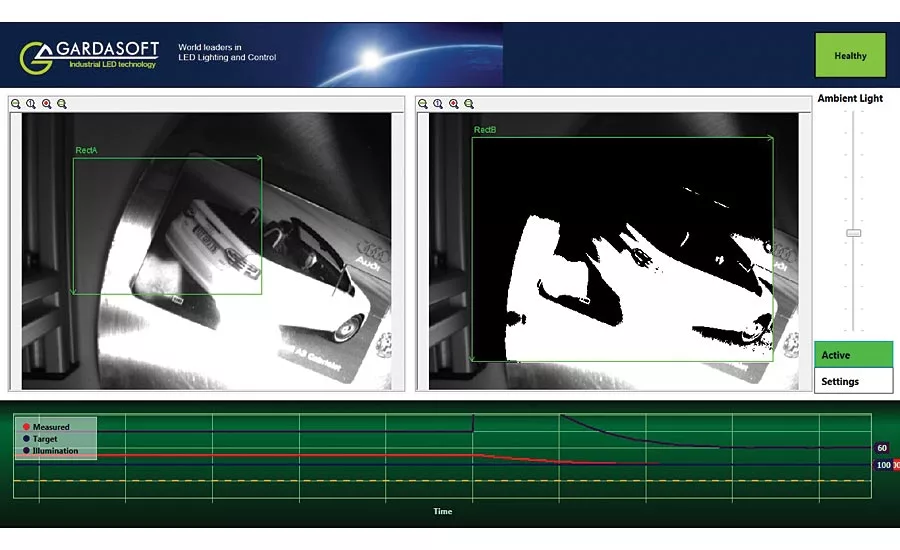Click the Ambient Light label

850,98
